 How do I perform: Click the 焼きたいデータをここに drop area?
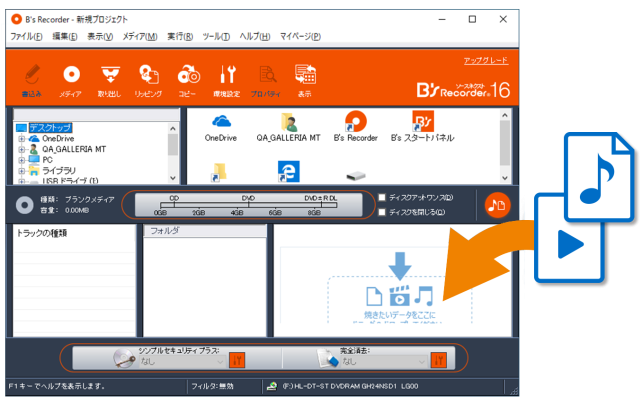[x=400, y=299]
